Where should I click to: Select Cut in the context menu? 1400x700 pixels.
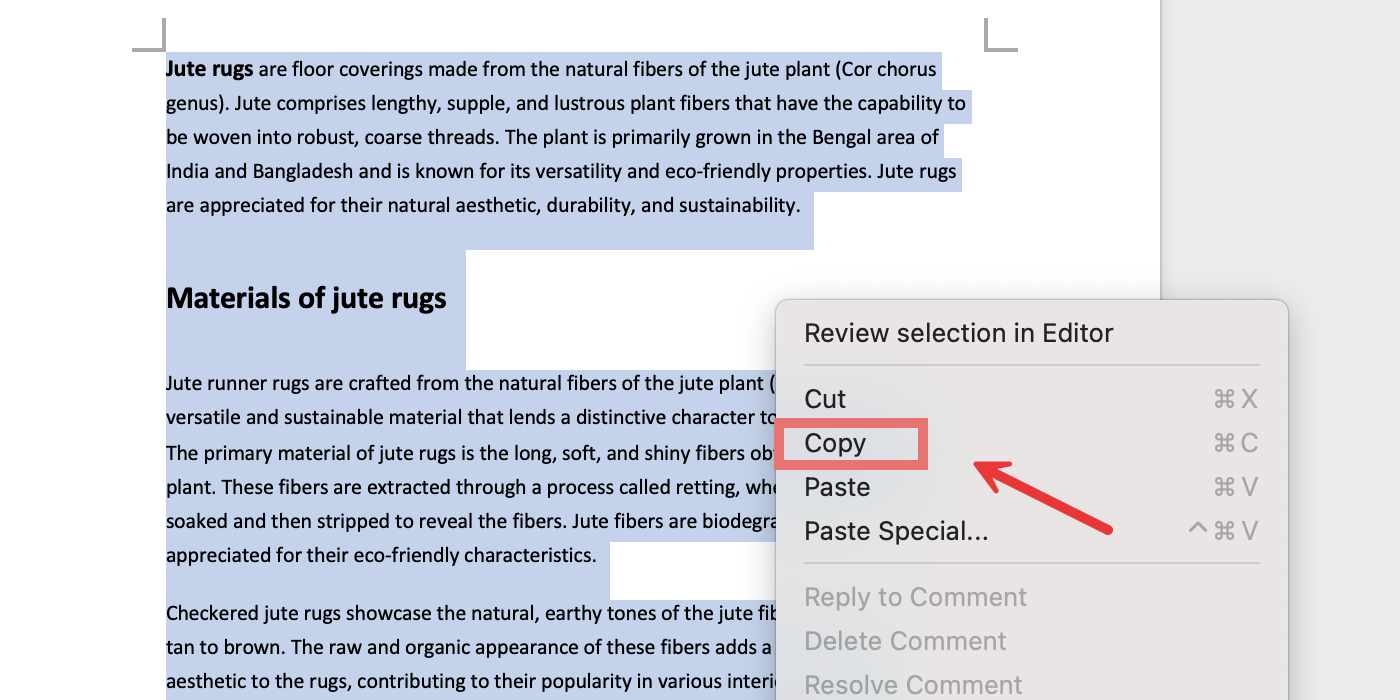[x=826, y=399]
